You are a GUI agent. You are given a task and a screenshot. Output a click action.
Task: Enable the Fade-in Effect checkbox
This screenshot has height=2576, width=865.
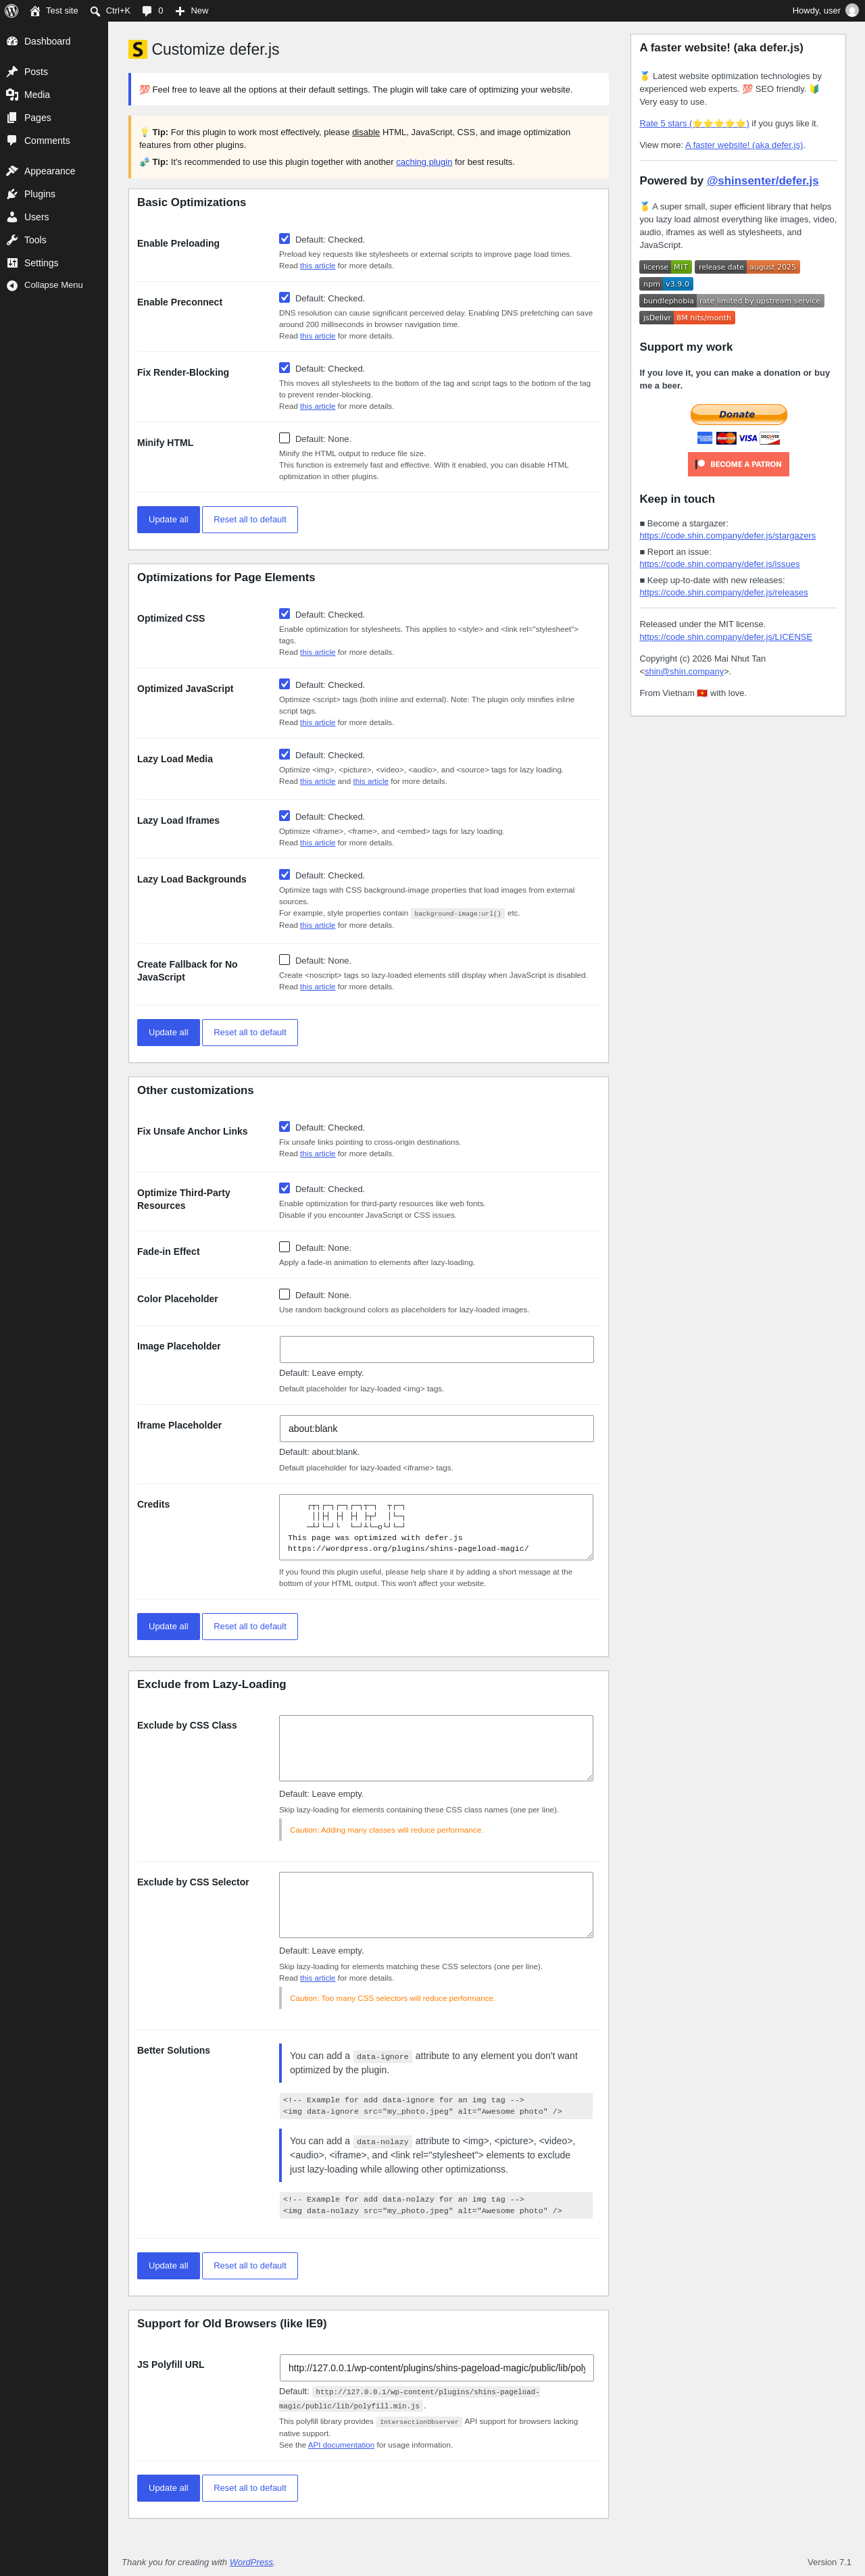click(x=285, y=1247)
